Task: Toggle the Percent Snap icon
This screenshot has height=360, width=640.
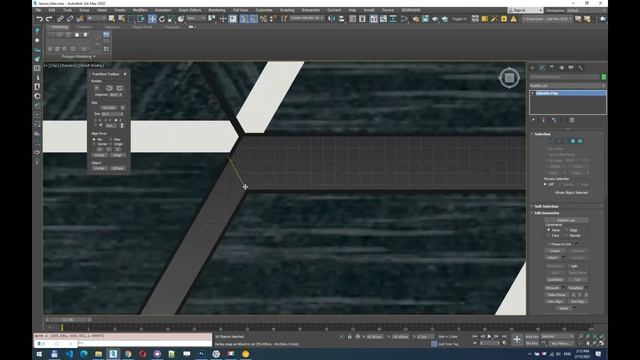Action: (x=263, y=19)
